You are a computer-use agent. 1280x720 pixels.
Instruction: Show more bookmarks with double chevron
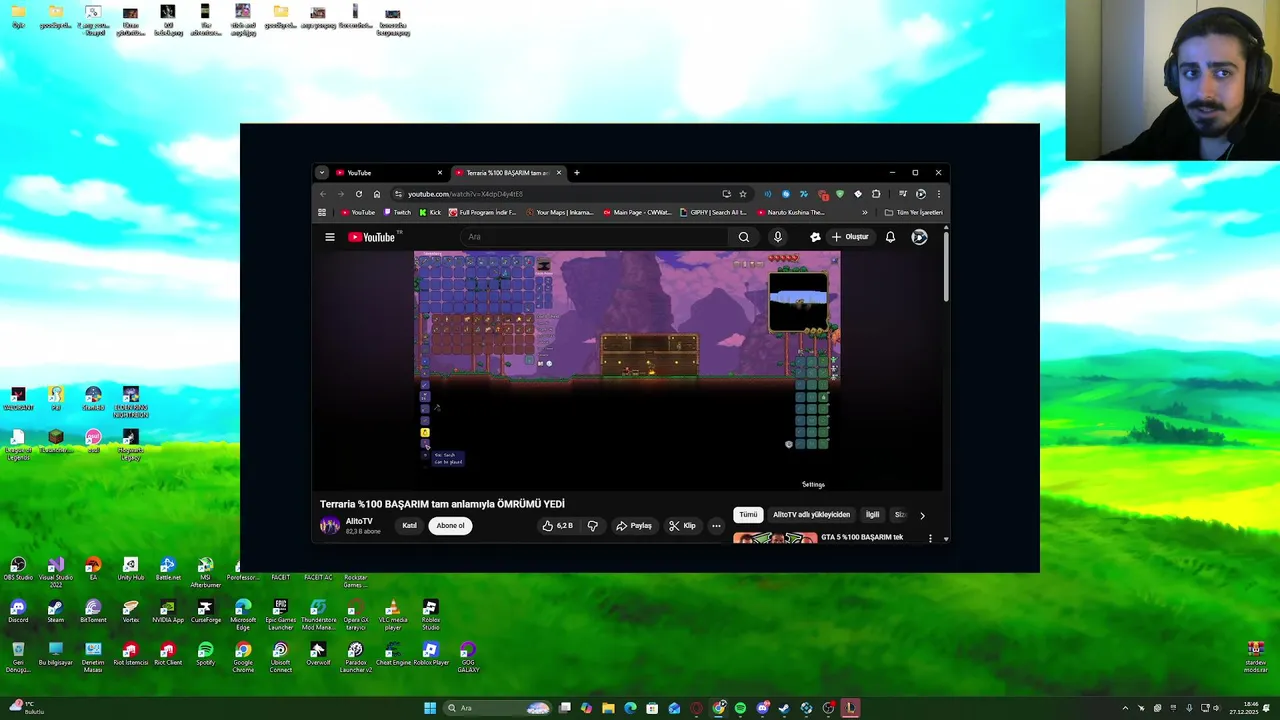pyautogui.click(x=865, y=212)
